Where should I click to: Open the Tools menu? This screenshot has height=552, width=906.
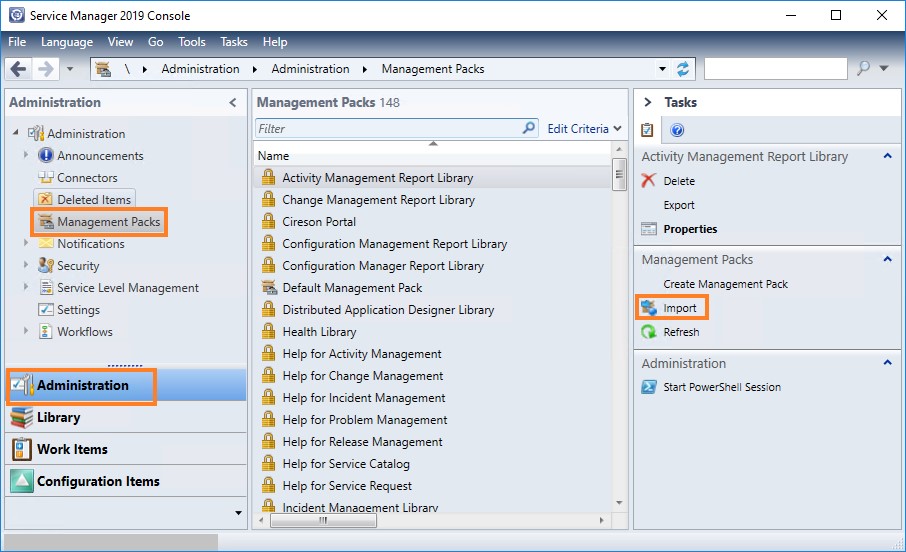point(192,42)
